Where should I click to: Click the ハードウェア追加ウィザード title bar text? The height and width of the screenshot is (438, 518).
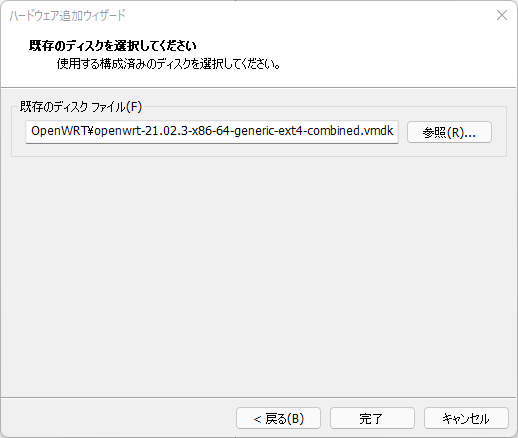[67, 15]
